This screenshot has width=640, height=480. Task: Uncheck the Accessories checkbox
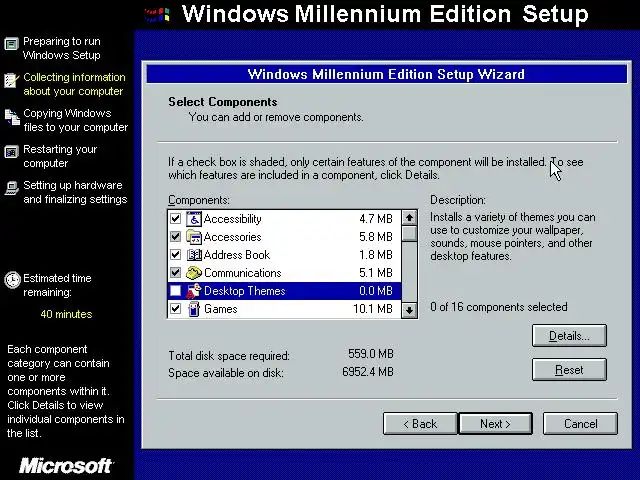[176, 237]
